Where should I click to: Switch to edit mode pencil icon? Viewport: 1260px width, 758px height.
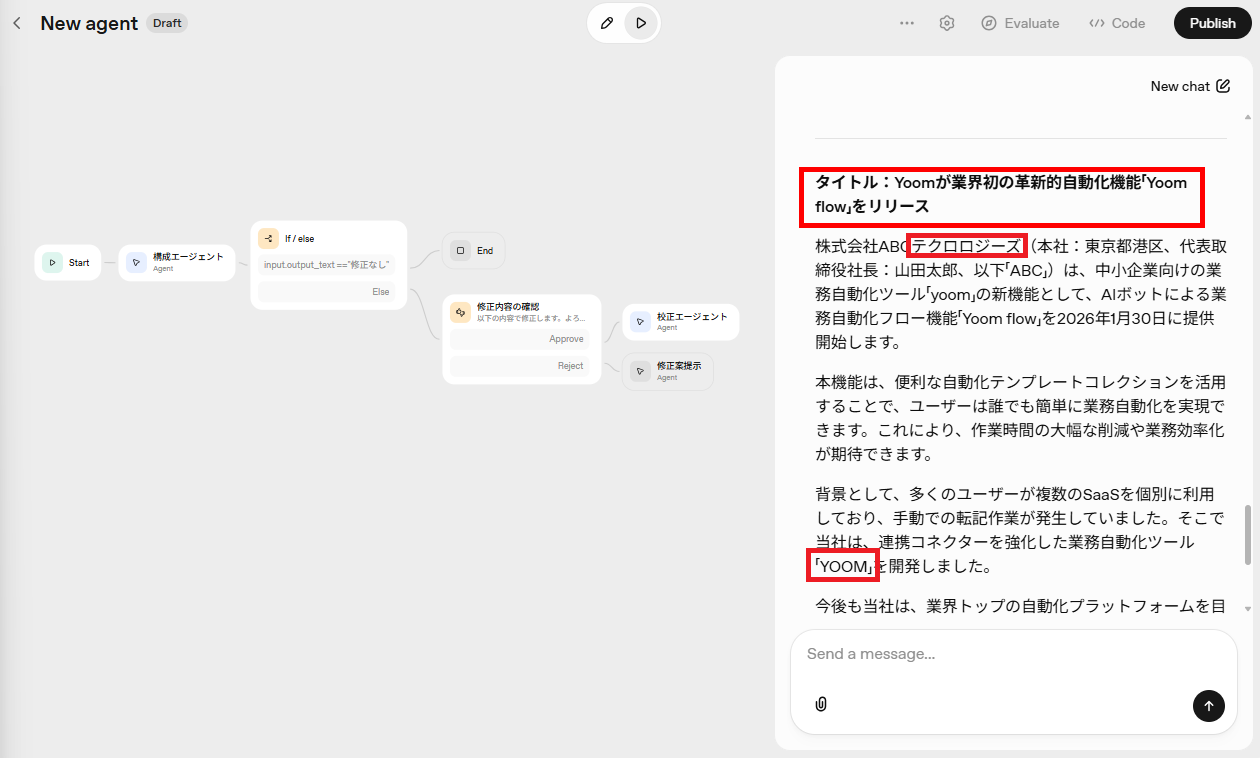coord(606,23)
